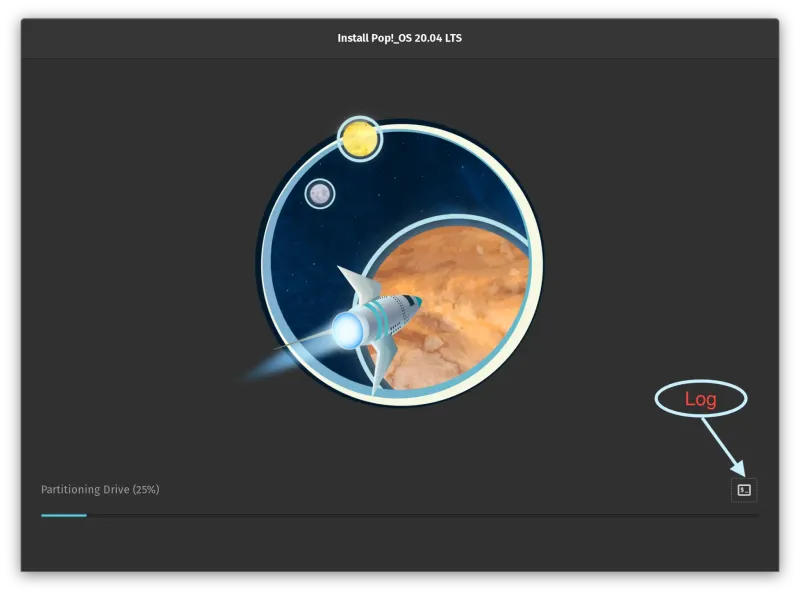Click the "Install Pop!_OS 20.04 LTS" title
The height and width of the screenshot is (595, 800).
coord(399,38)
